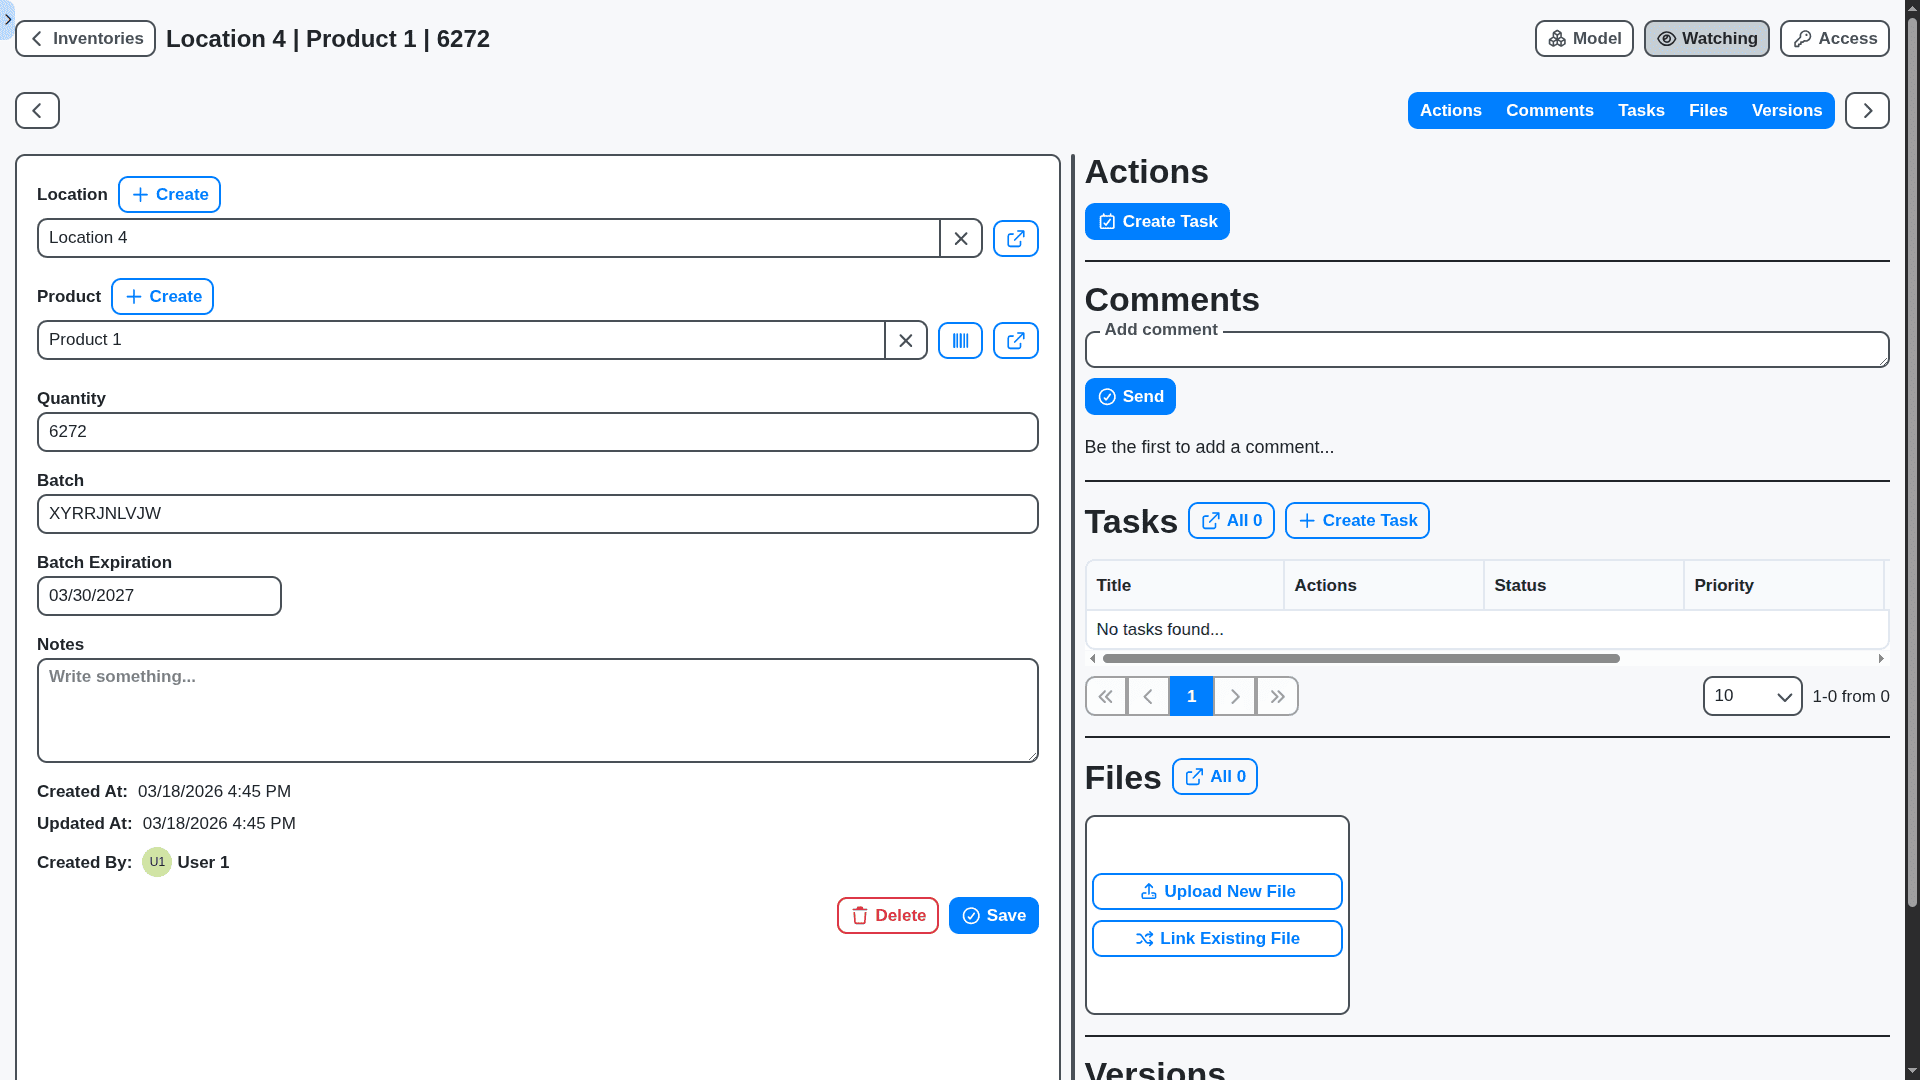Switch to the Comments tab
Screen dimensions: 1920x1080
click(1549, 110)
